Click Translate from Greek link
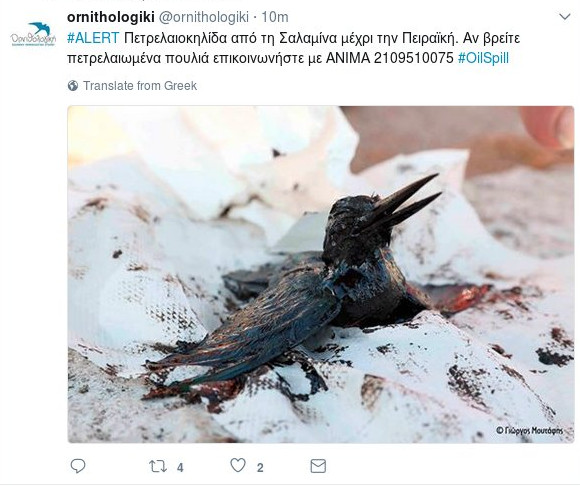The image size is (580, 486). coord(140,86)
